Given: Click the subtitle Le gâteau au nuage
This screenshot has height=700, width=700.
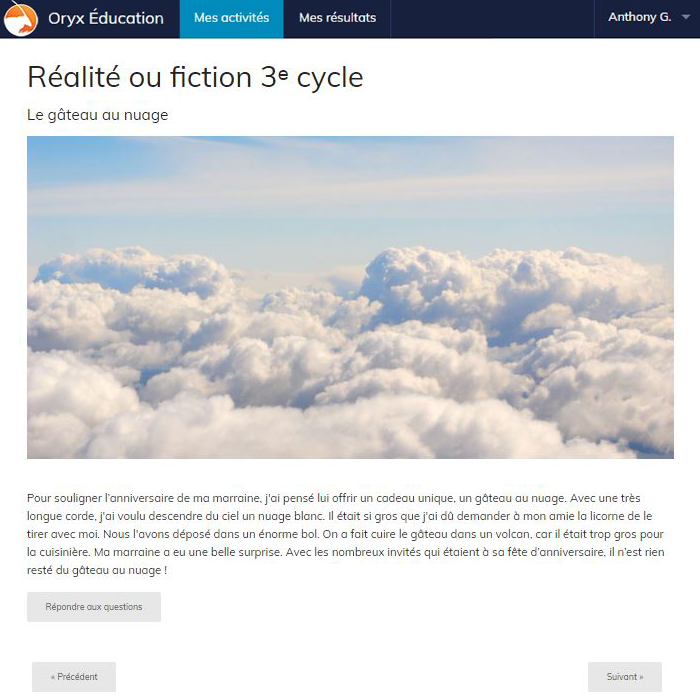Looking at the screenshot, I should (x=97, y=115).
